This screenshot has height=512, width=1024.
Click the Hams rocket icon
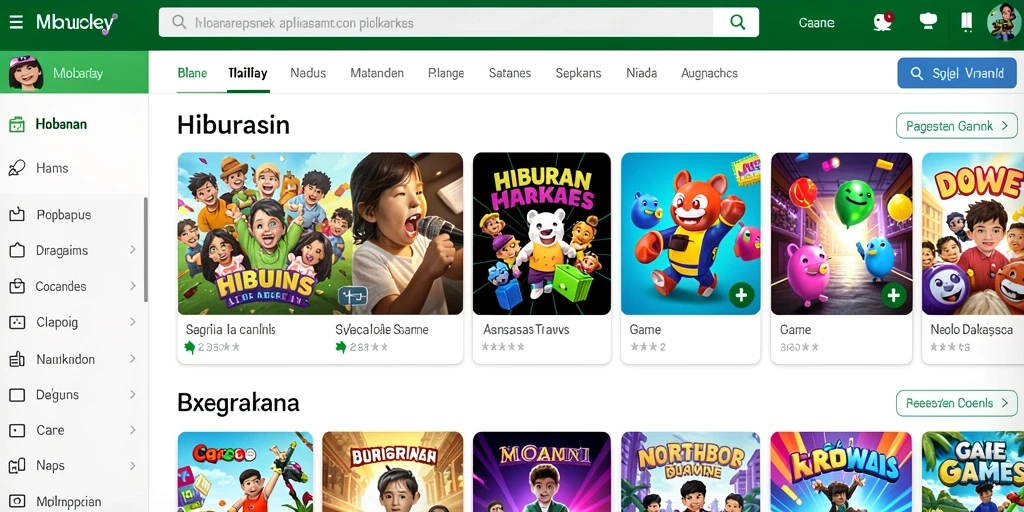[x=16, y=168]
